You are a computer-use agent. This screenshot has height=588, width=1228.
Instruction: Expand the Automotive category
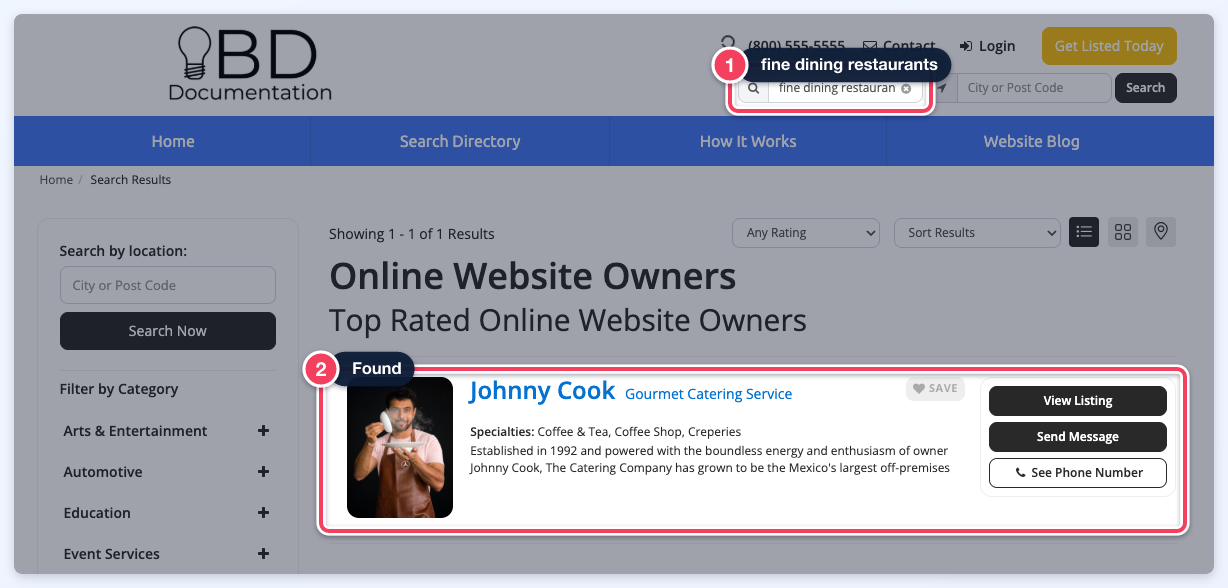[263, 472]
